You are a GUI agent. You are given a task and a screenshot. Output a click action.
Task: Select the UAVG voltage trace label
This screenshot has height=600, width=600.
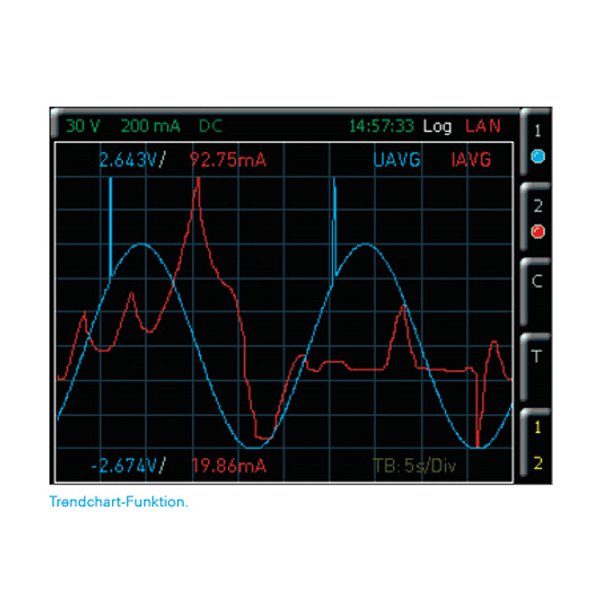click(x=396, y=159)
